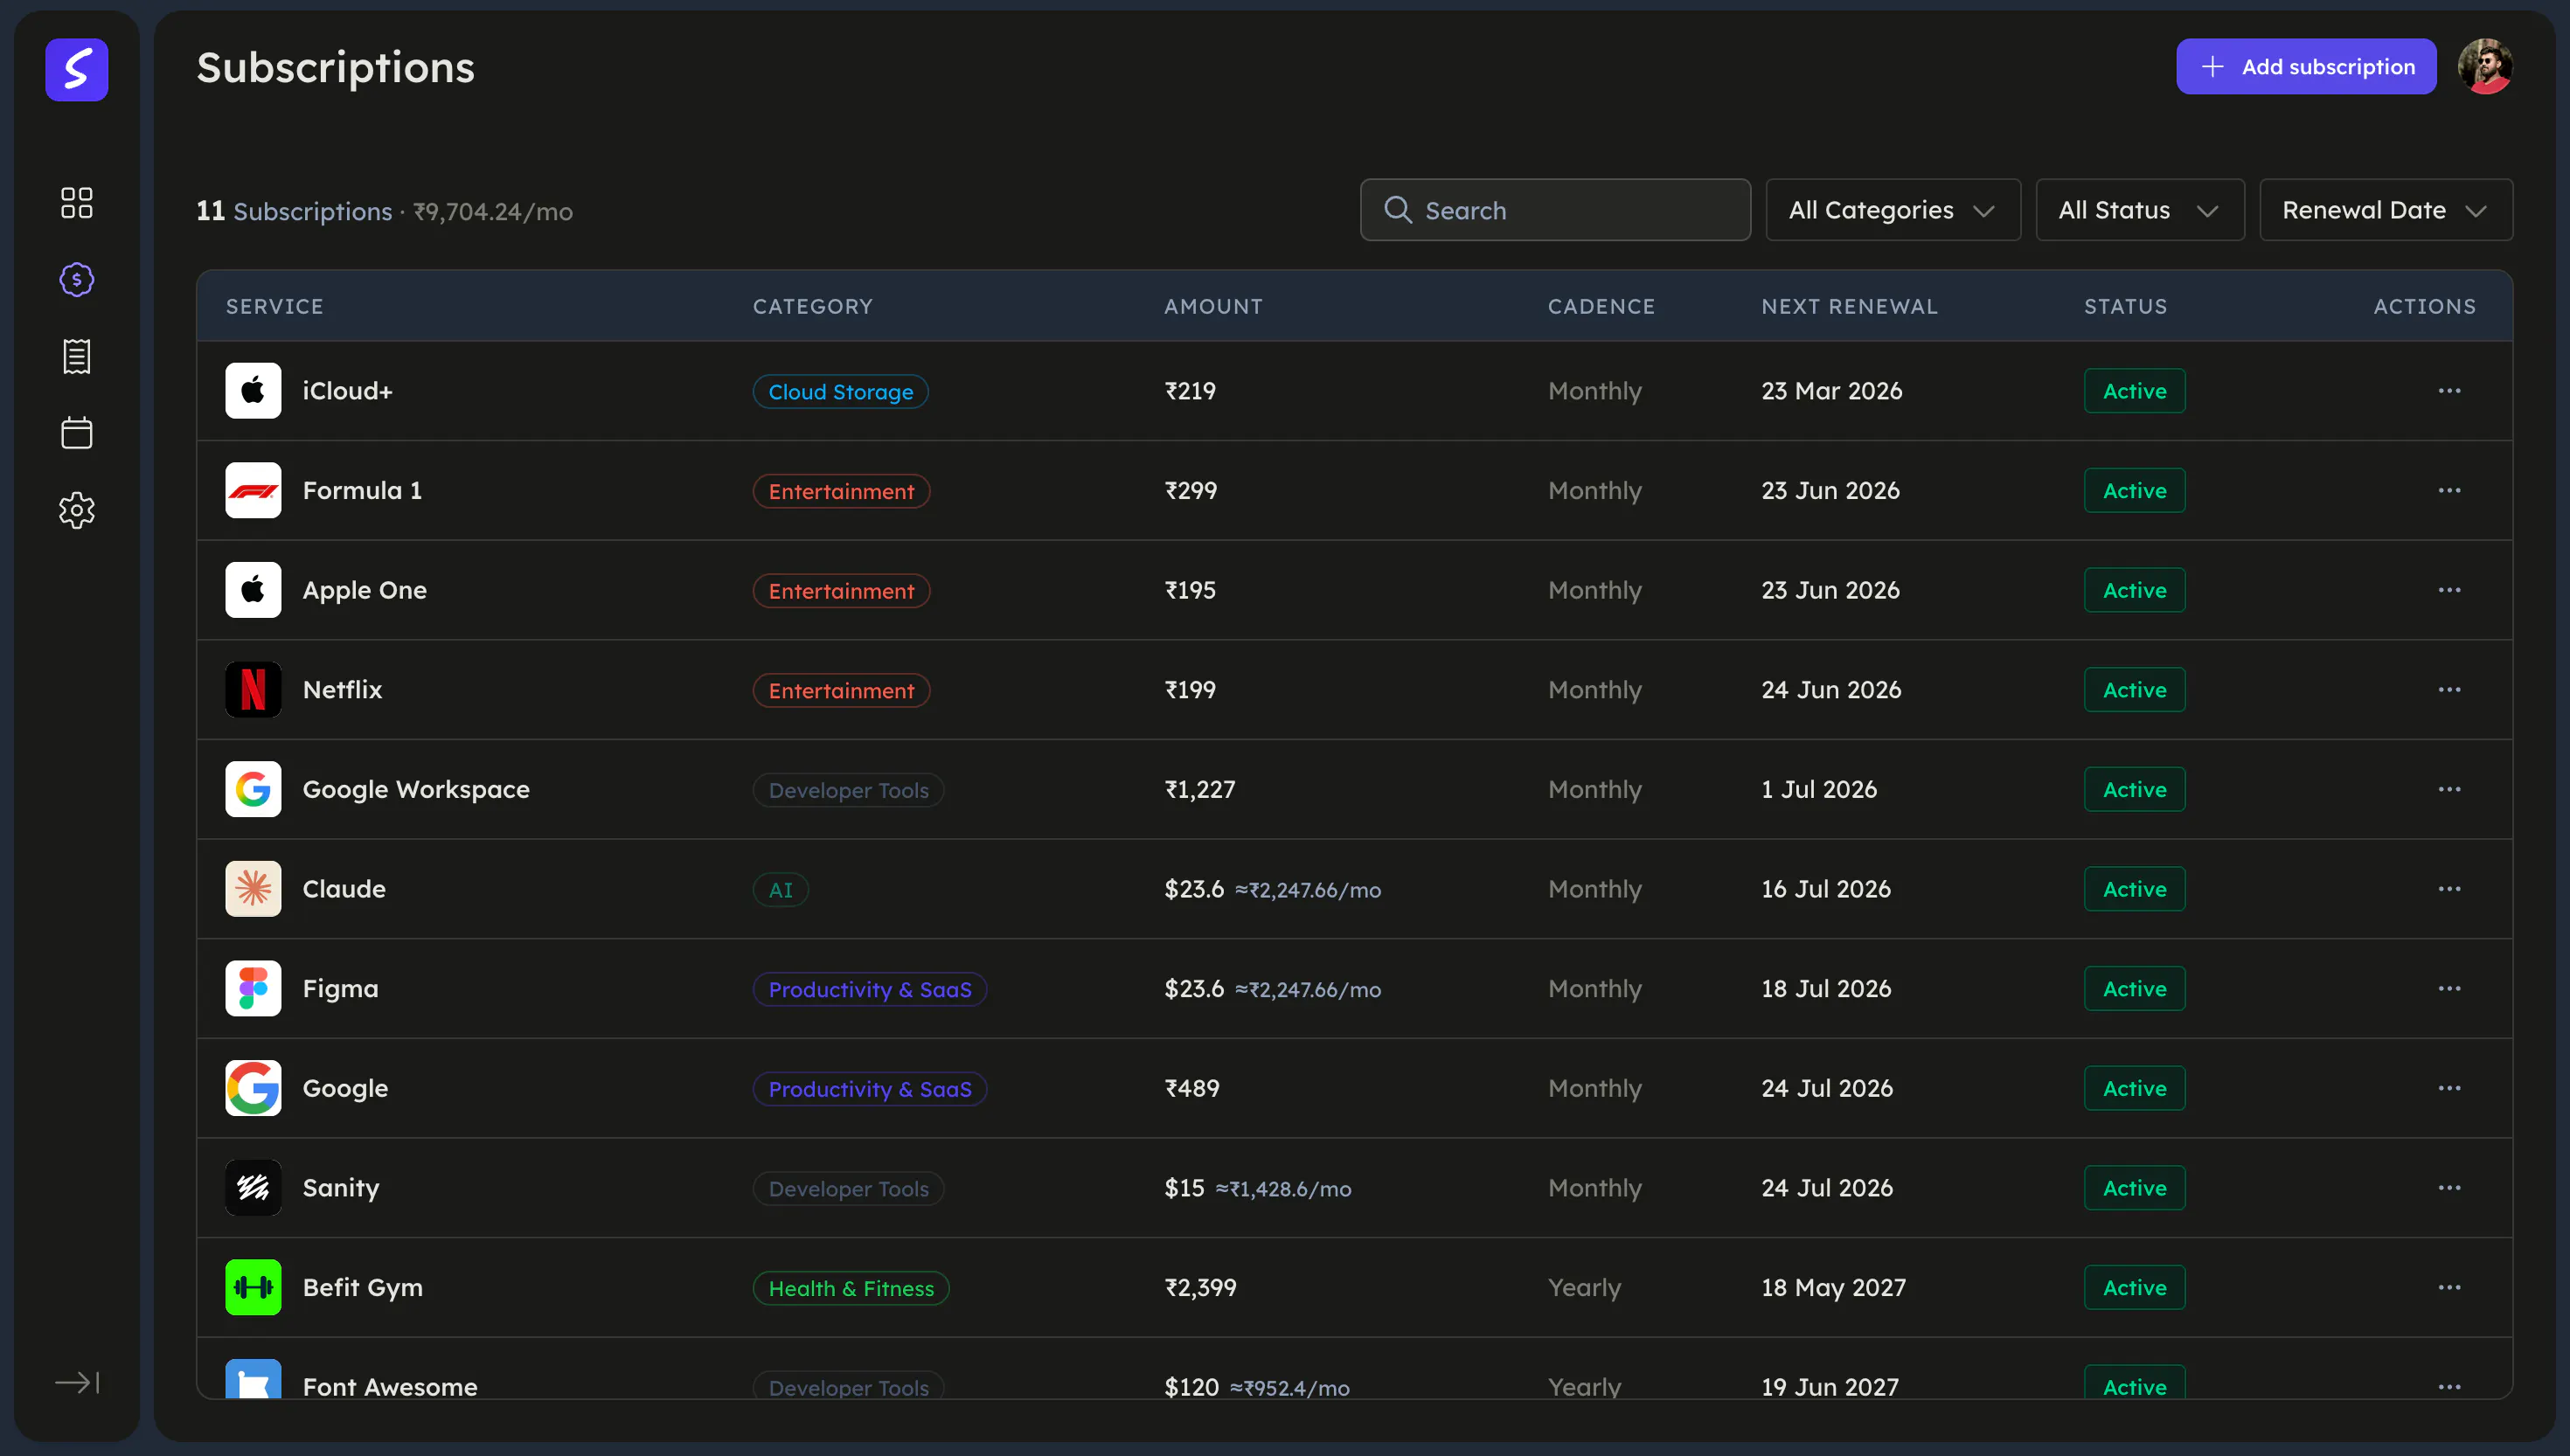Image resolution: width=2570 pixels, height=1456 pixels.
Task: Click the Yearly cadence for Befit Gym
Action: tap(1584, 1288)
